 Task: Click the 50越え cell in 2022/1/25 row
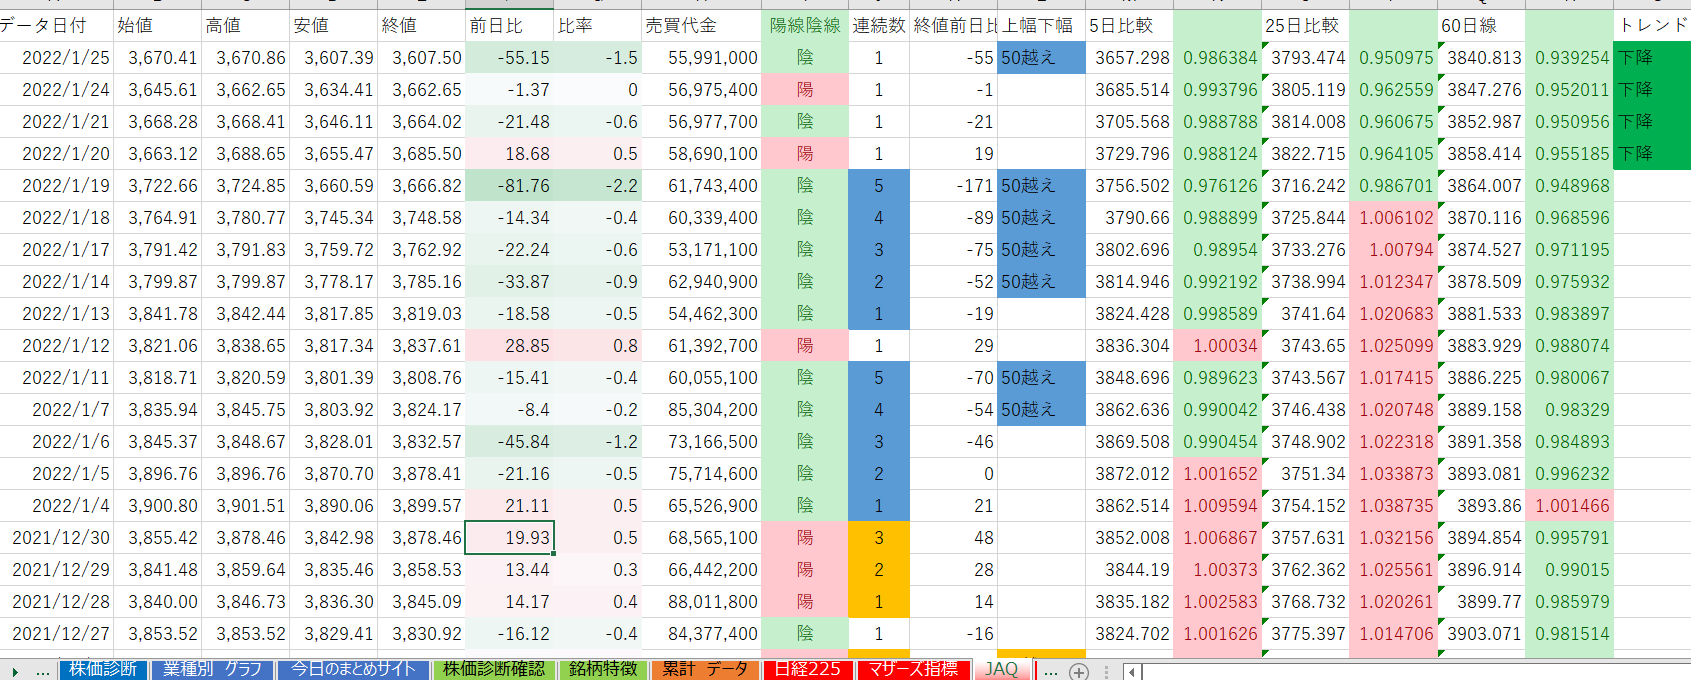pos(1041,58)
